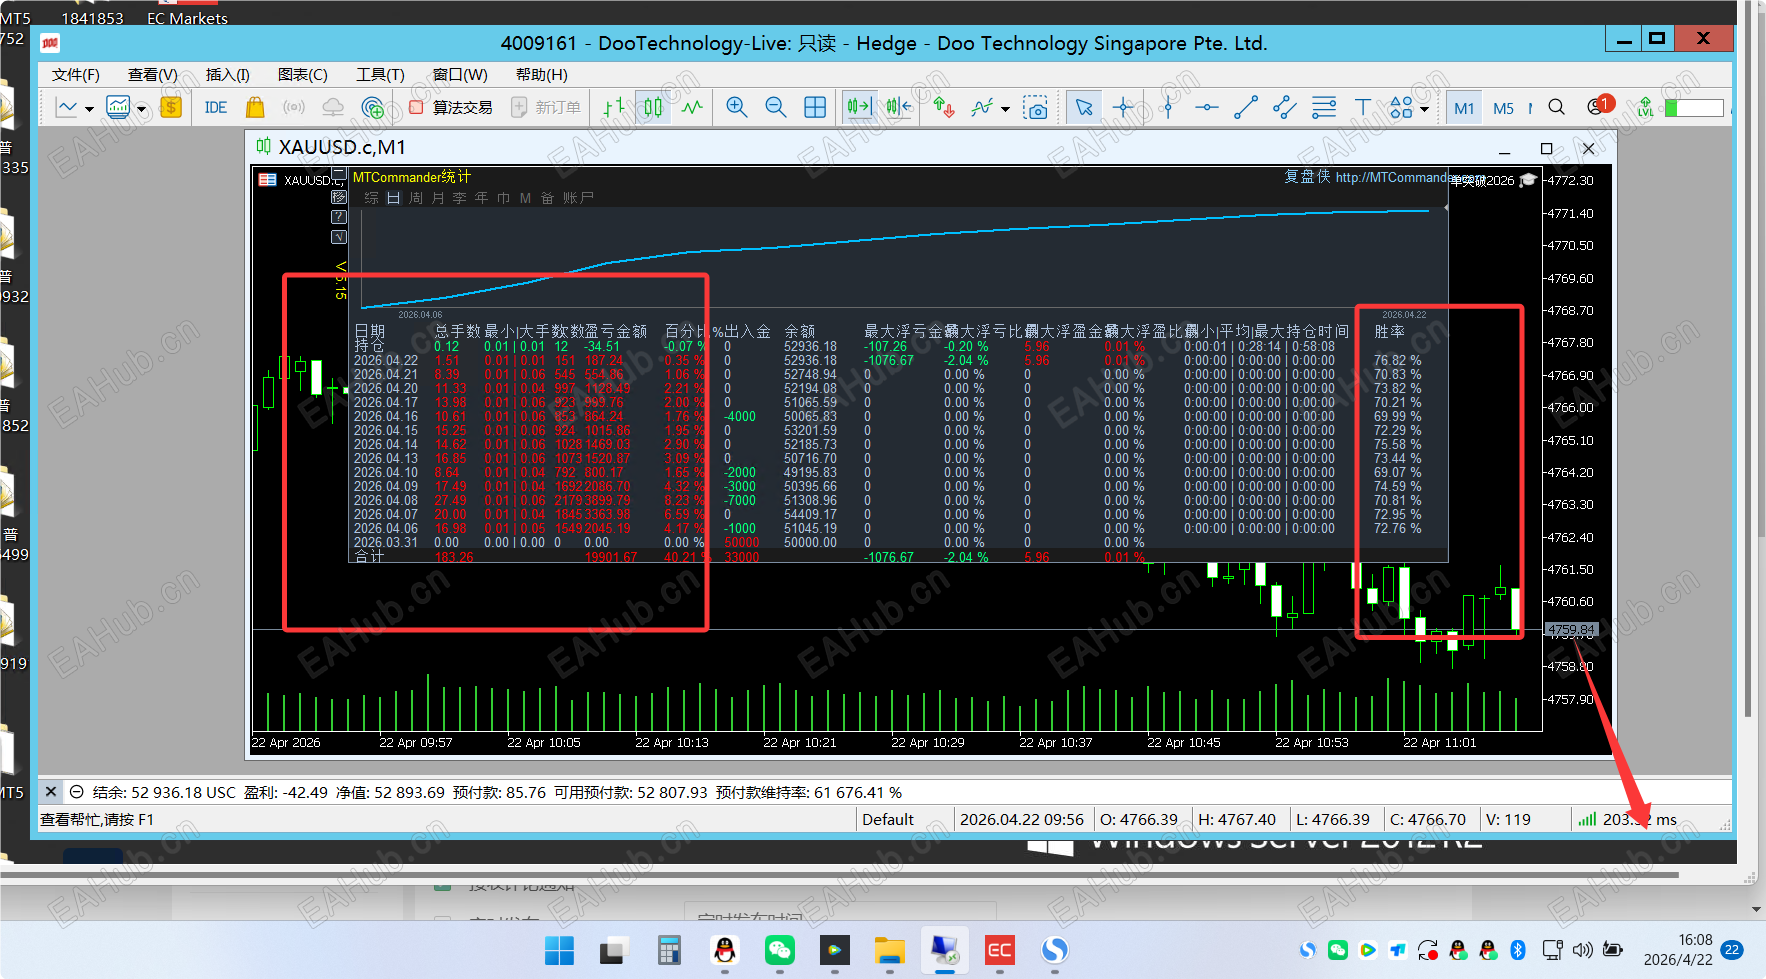The height and width of the screenshot is (979, 1766).
Task: Open the account notifications icon
Action: pos(1598,106)
